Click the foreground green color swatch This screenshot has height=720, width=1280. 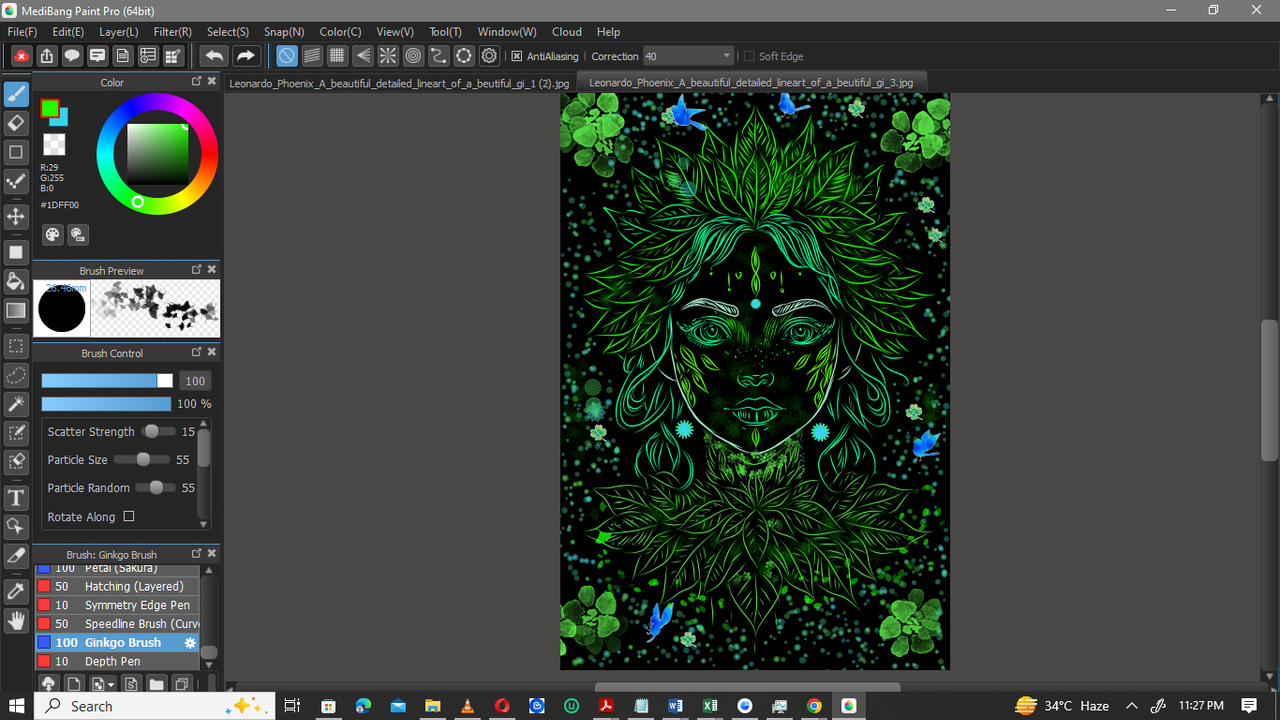coord(49,107)
